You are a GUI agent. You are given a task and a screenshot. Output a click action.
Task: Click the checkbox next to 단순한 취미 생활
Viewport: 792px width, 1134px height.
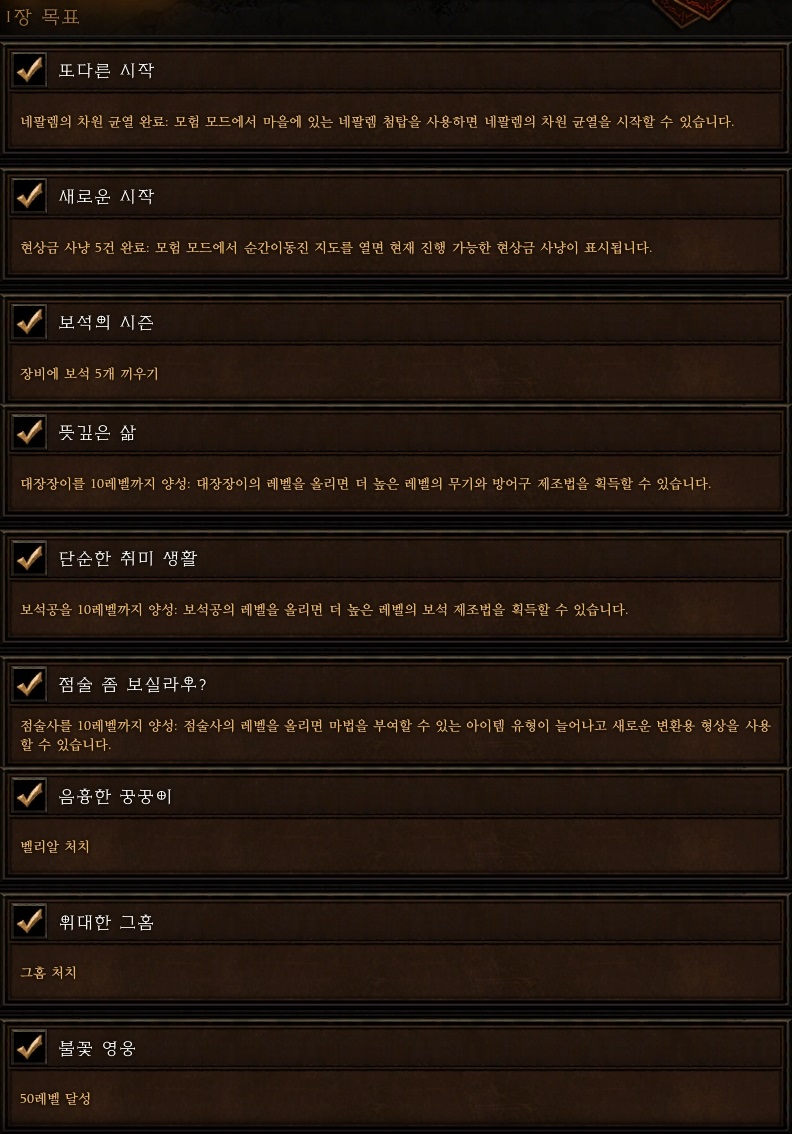(x=30, y=558)
